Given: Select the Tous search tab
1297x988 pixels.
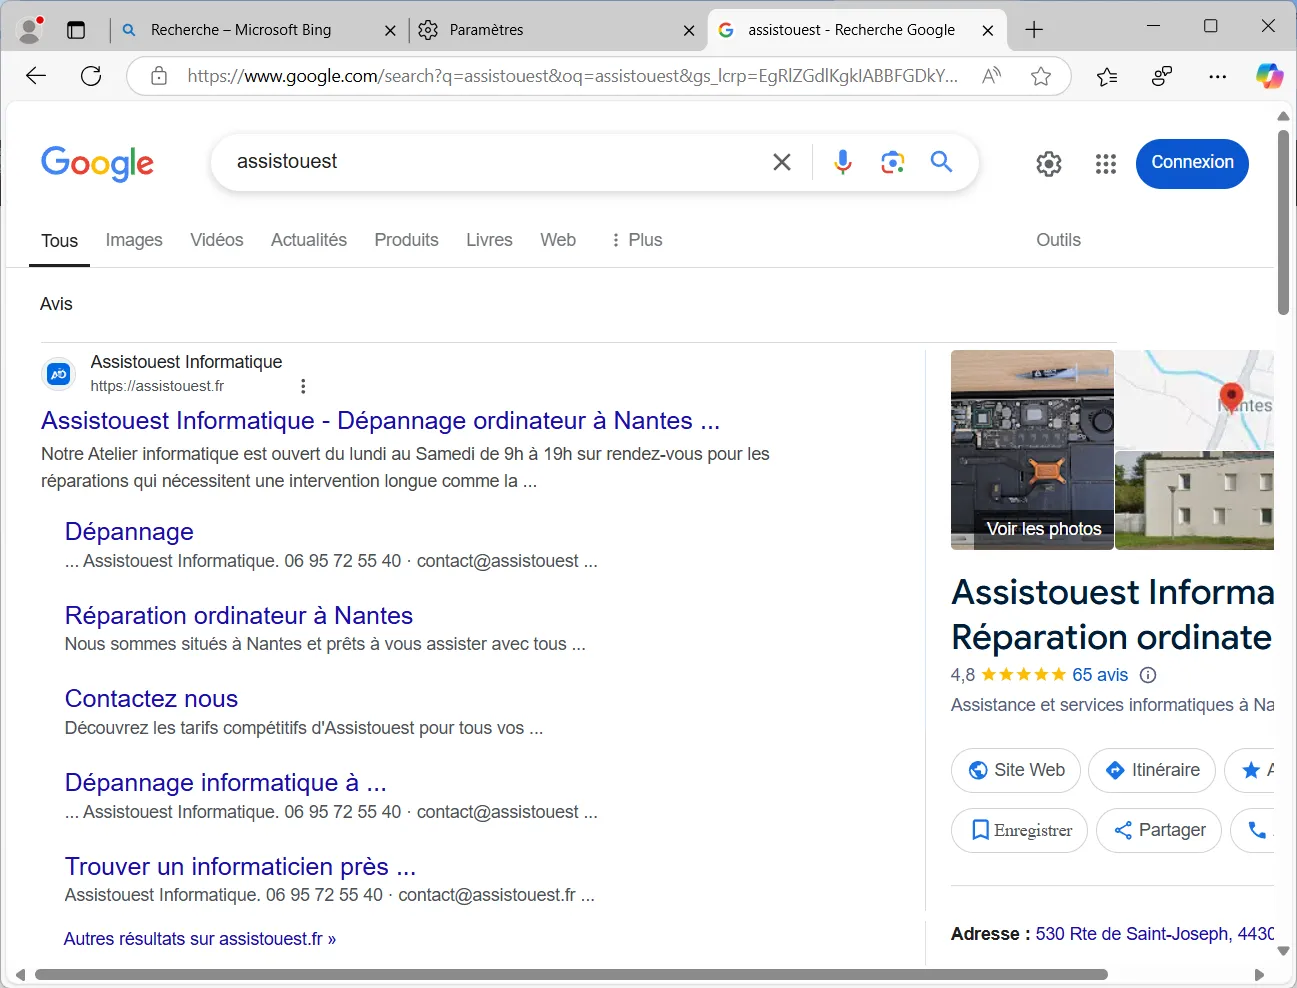Looking at the screenshot, I should point(59,241).
